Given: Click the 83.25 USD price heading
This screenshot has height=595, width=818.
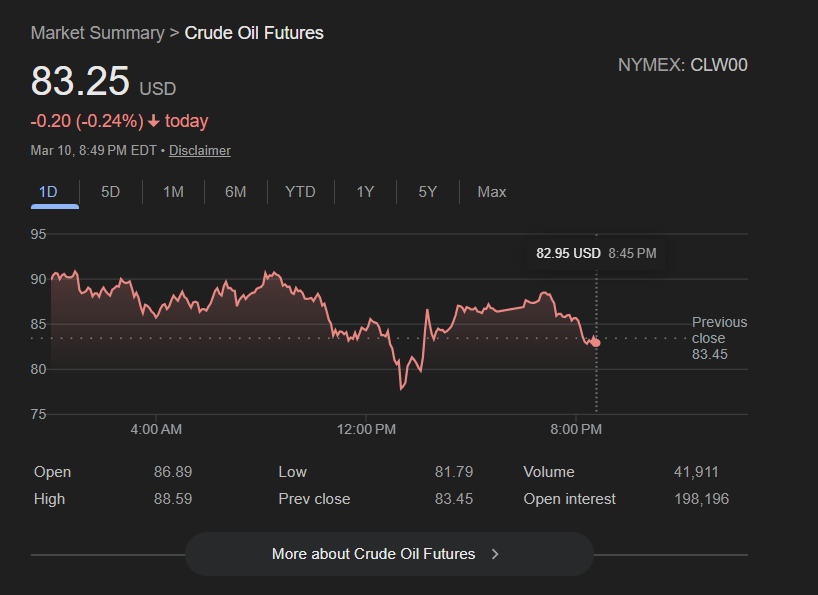Looking at the screenshot, I should point(103,82).
